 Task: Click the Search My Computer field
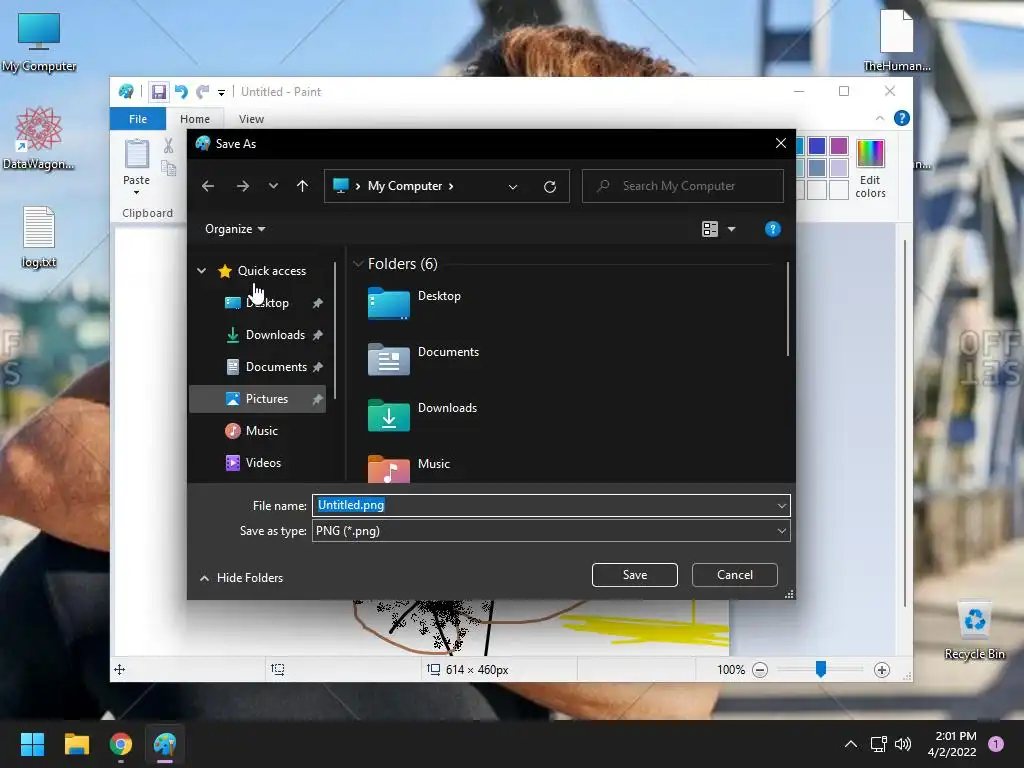point(682,186)
